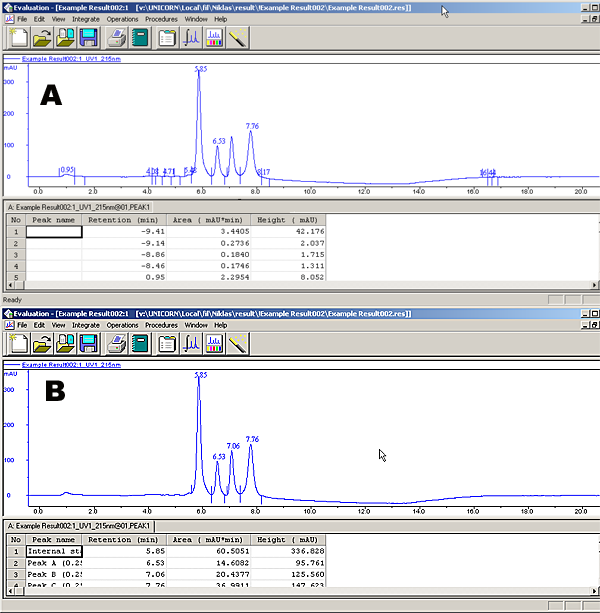The image size is (600, 613).
Task: Click the Print icon in top window A
Action: point(116,39)
